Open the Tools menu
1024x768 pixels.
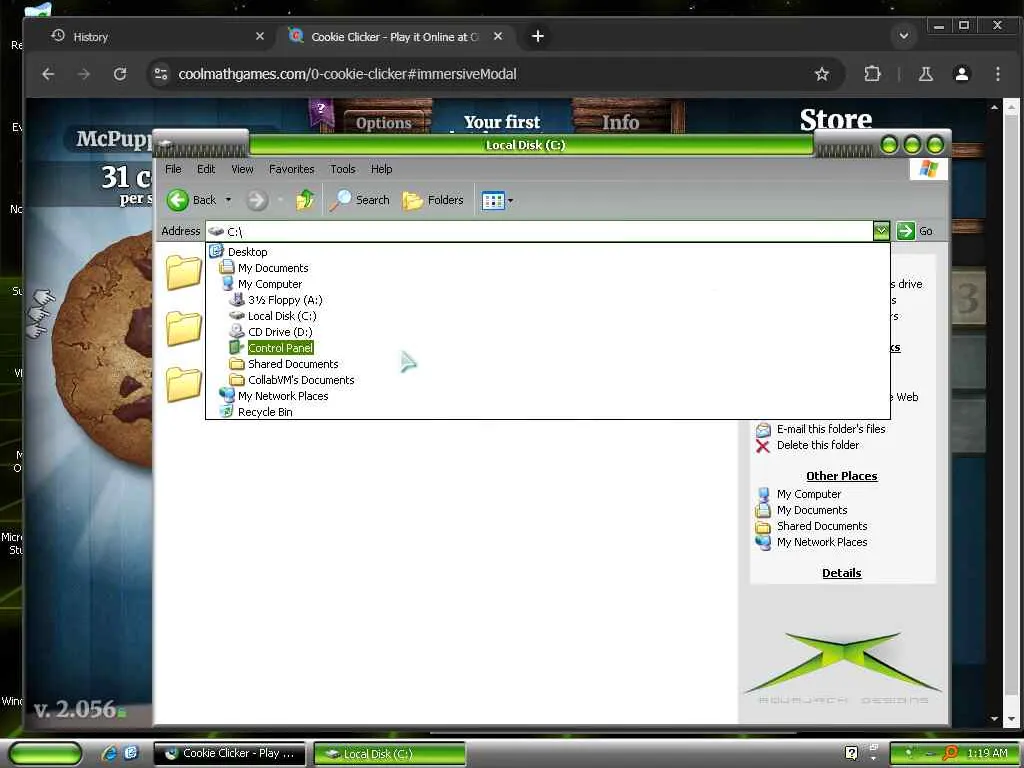pyautogui.click(x=342, y=169)
